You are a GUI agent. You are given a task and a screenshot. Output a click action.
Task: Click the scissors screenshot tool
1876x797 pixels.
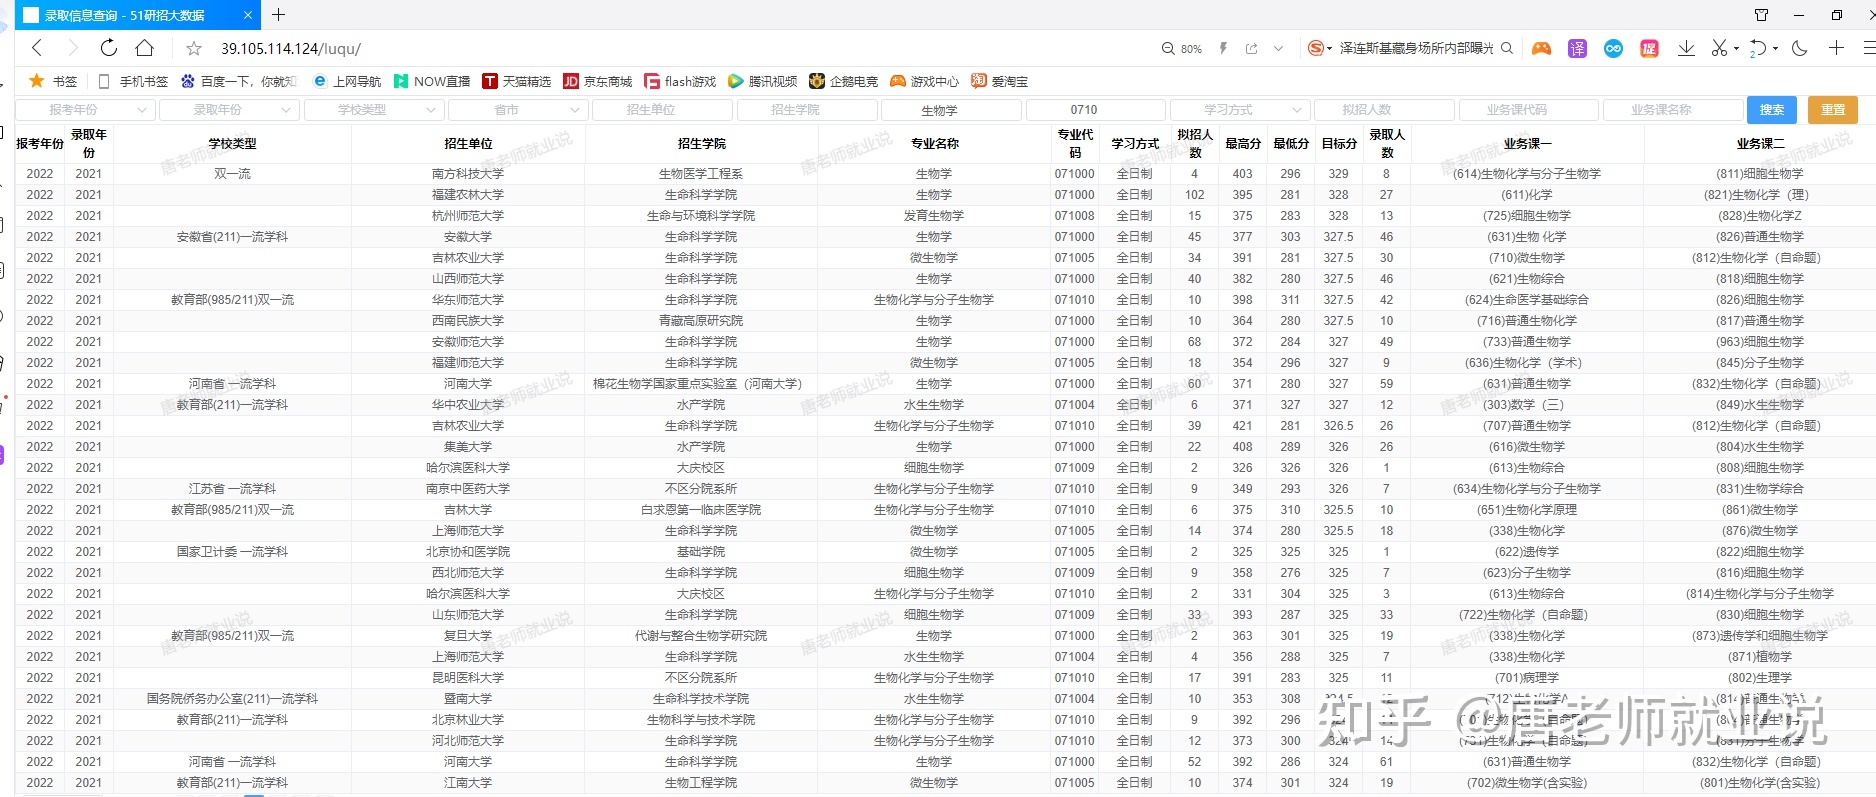(1718, 48)
